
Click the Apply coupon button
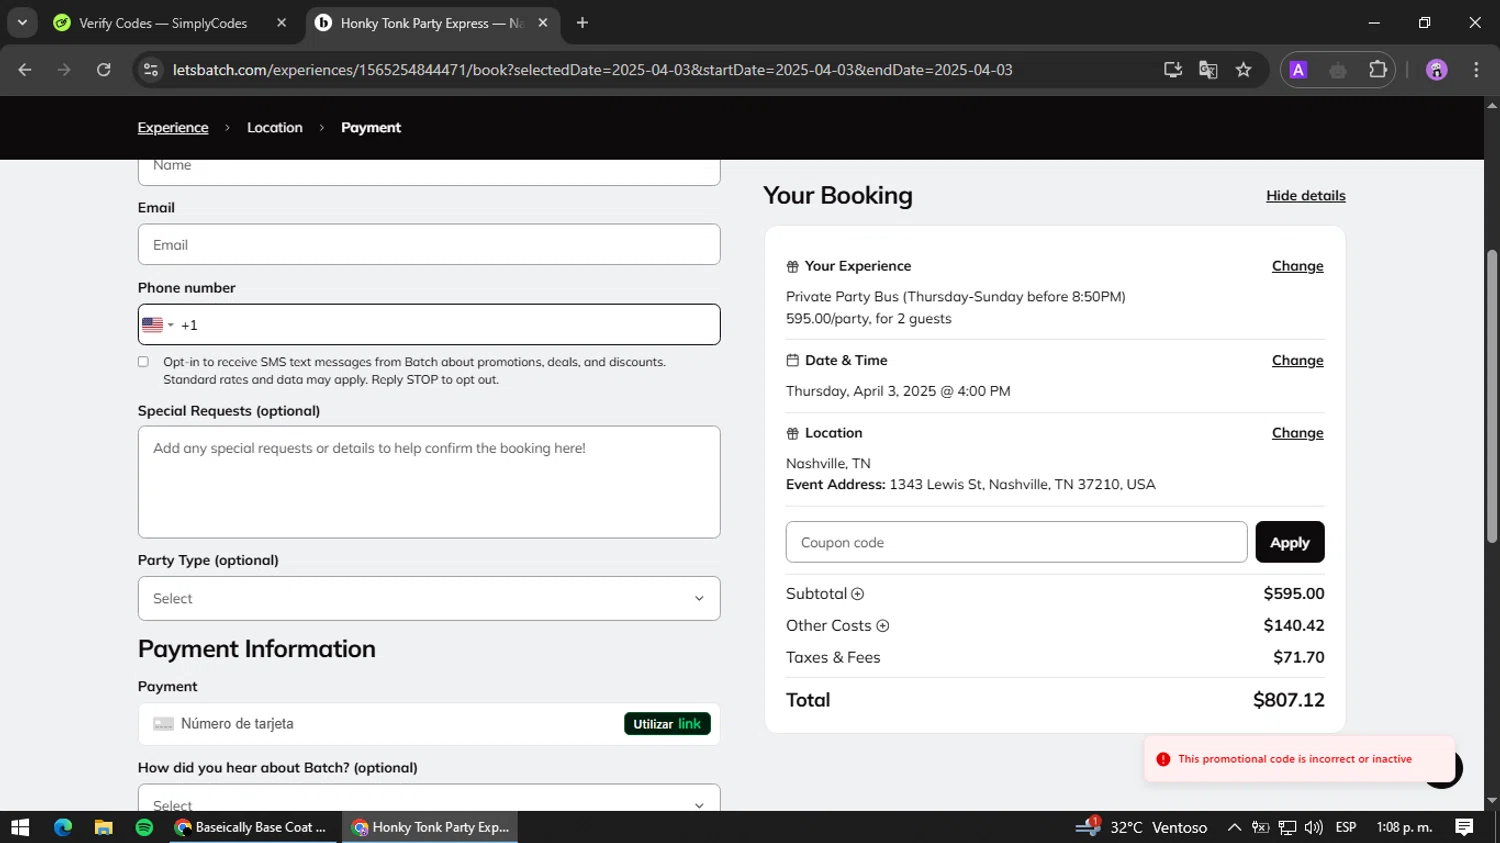pos(1290,542)
